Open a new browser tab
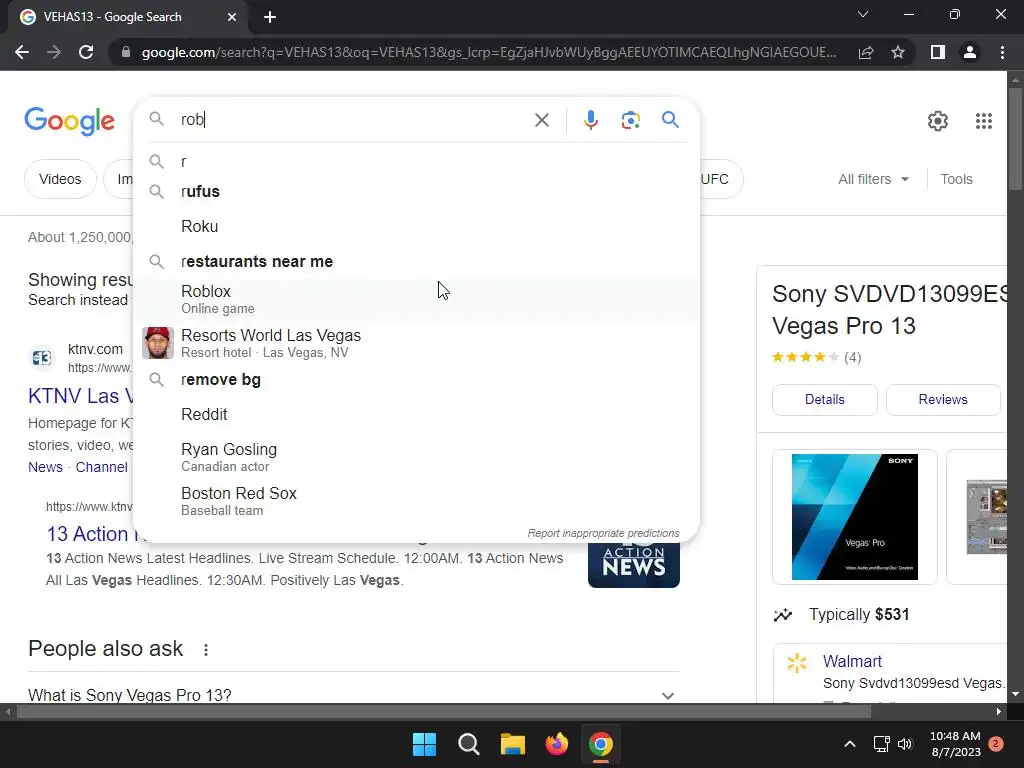 (x=270, y=17)
